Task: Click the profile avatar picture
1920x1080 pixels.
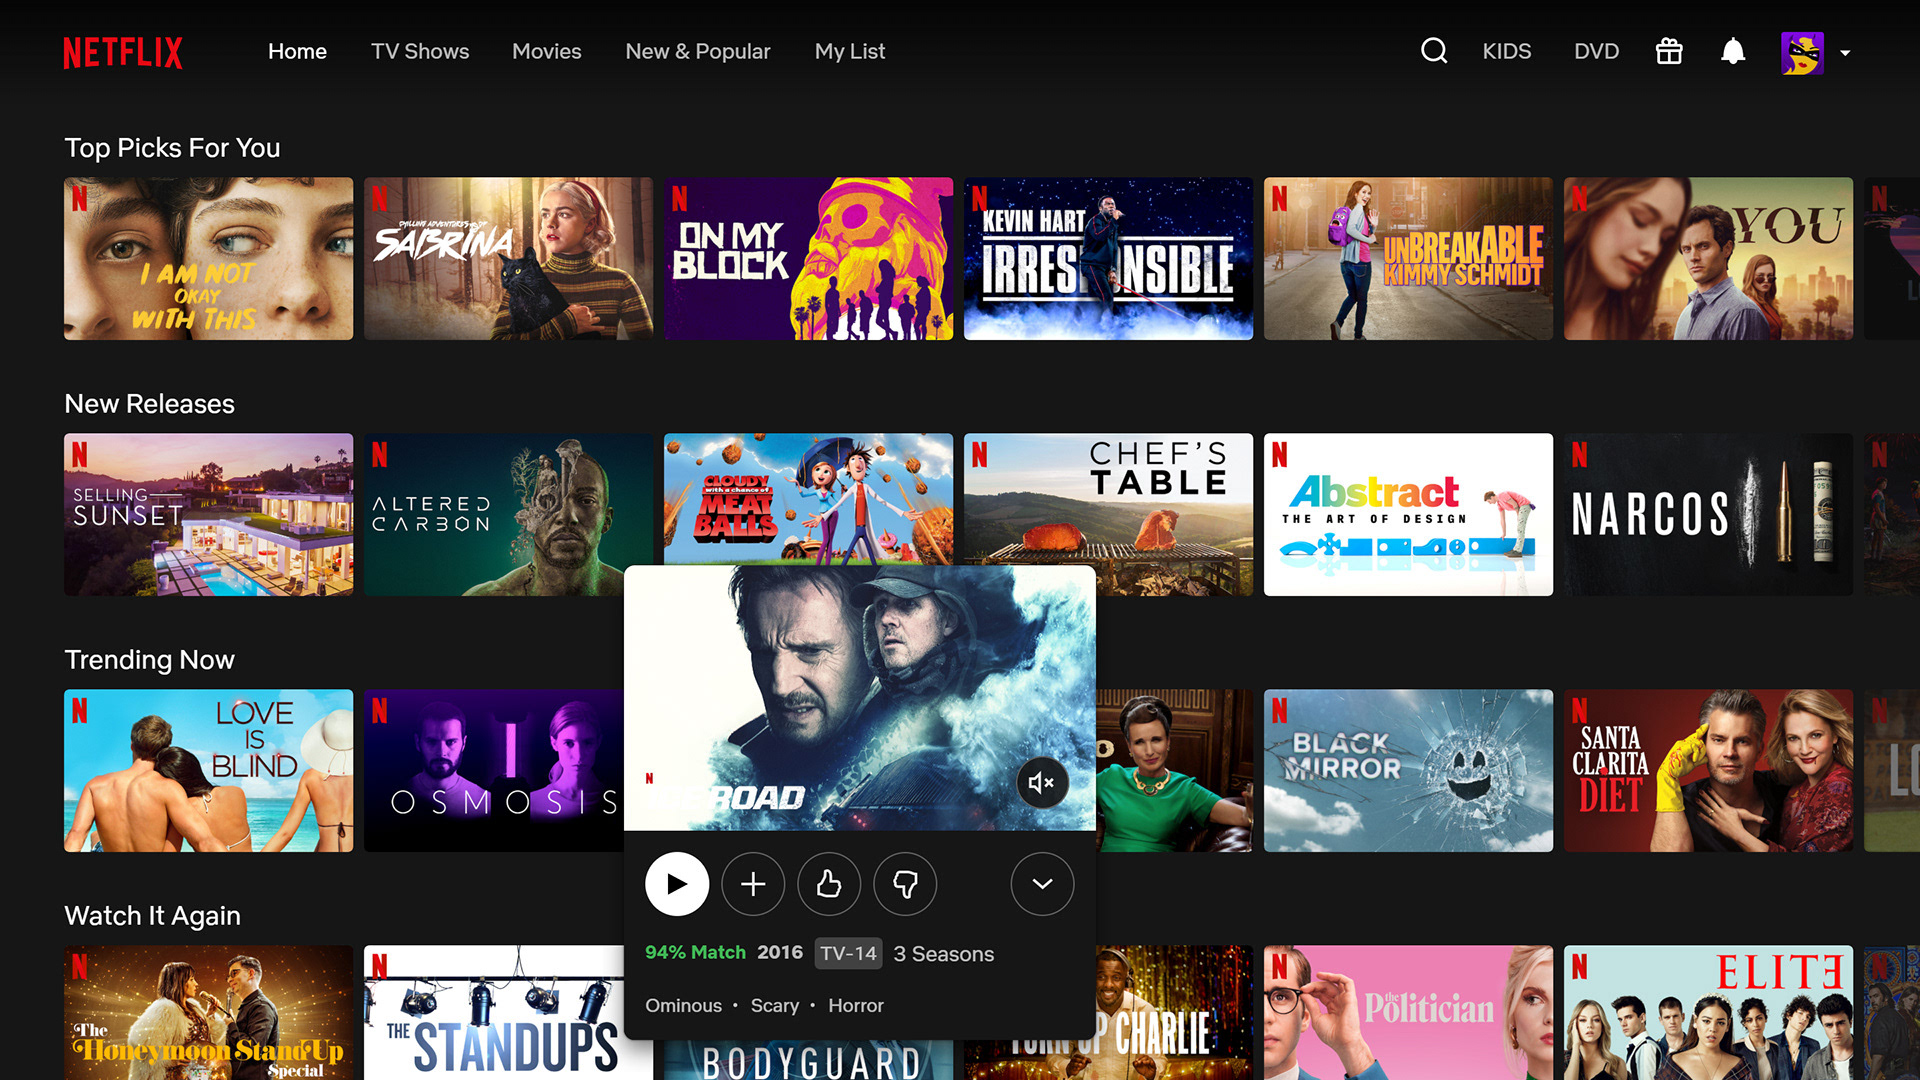Action: (1802, 53)
